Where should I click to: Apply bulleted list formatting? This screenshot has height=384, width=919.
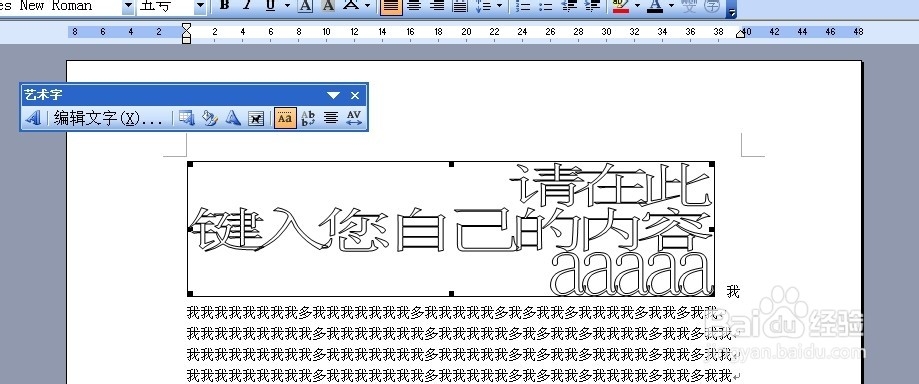pyautogui.click(x=546, y=6)
